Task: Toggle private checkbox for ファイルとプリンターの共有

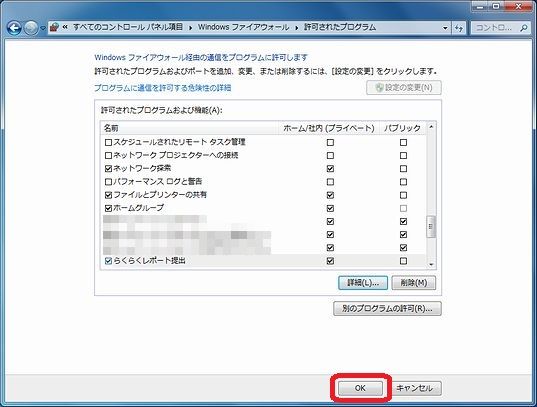Action: click(x=330, y=195)
